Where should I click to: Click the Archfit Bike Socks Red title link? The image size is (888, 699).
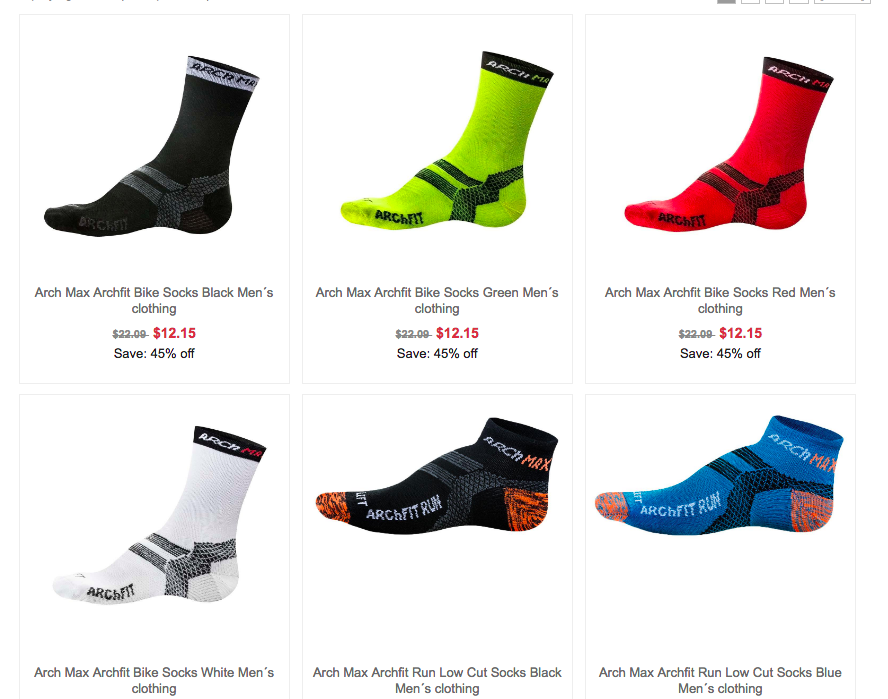[720, 300]
